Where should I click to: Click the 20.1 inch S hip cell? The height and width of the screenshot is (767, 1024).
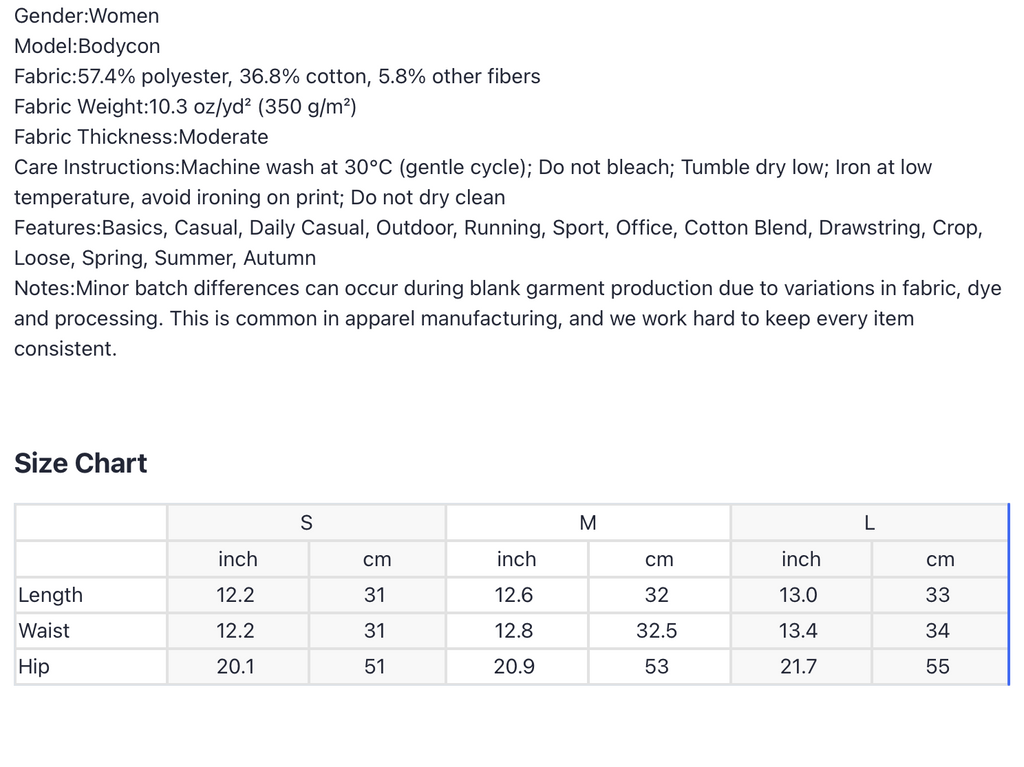coord(238,667)
